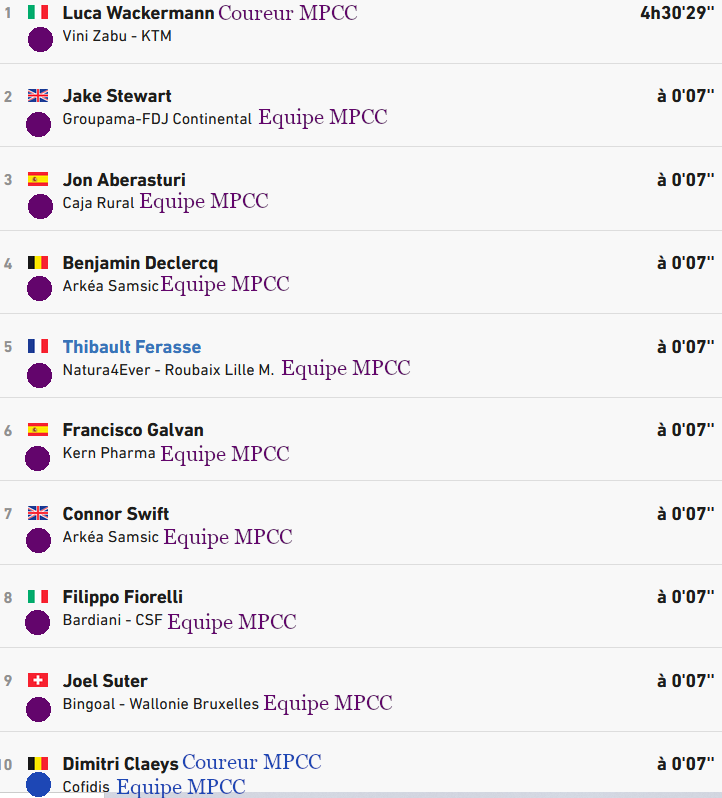722x798 pixels.
Task: Click Equipe MPCC label next to Groupama-FDJ Continental
Action: [323, 118]
